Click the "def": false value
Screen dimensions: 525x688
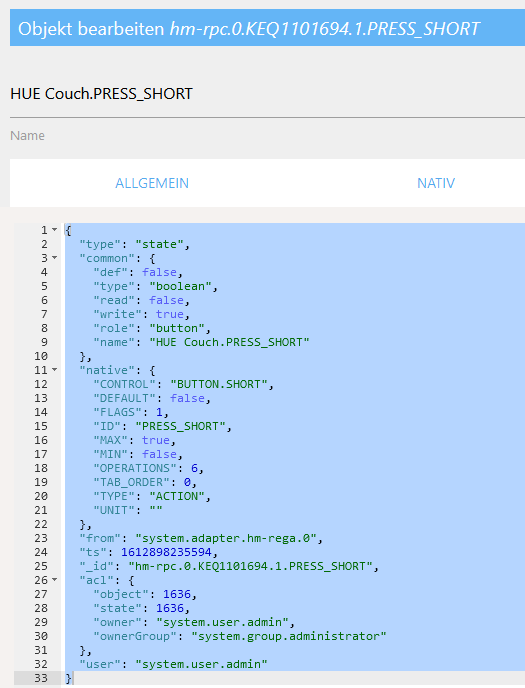[159, 272]
